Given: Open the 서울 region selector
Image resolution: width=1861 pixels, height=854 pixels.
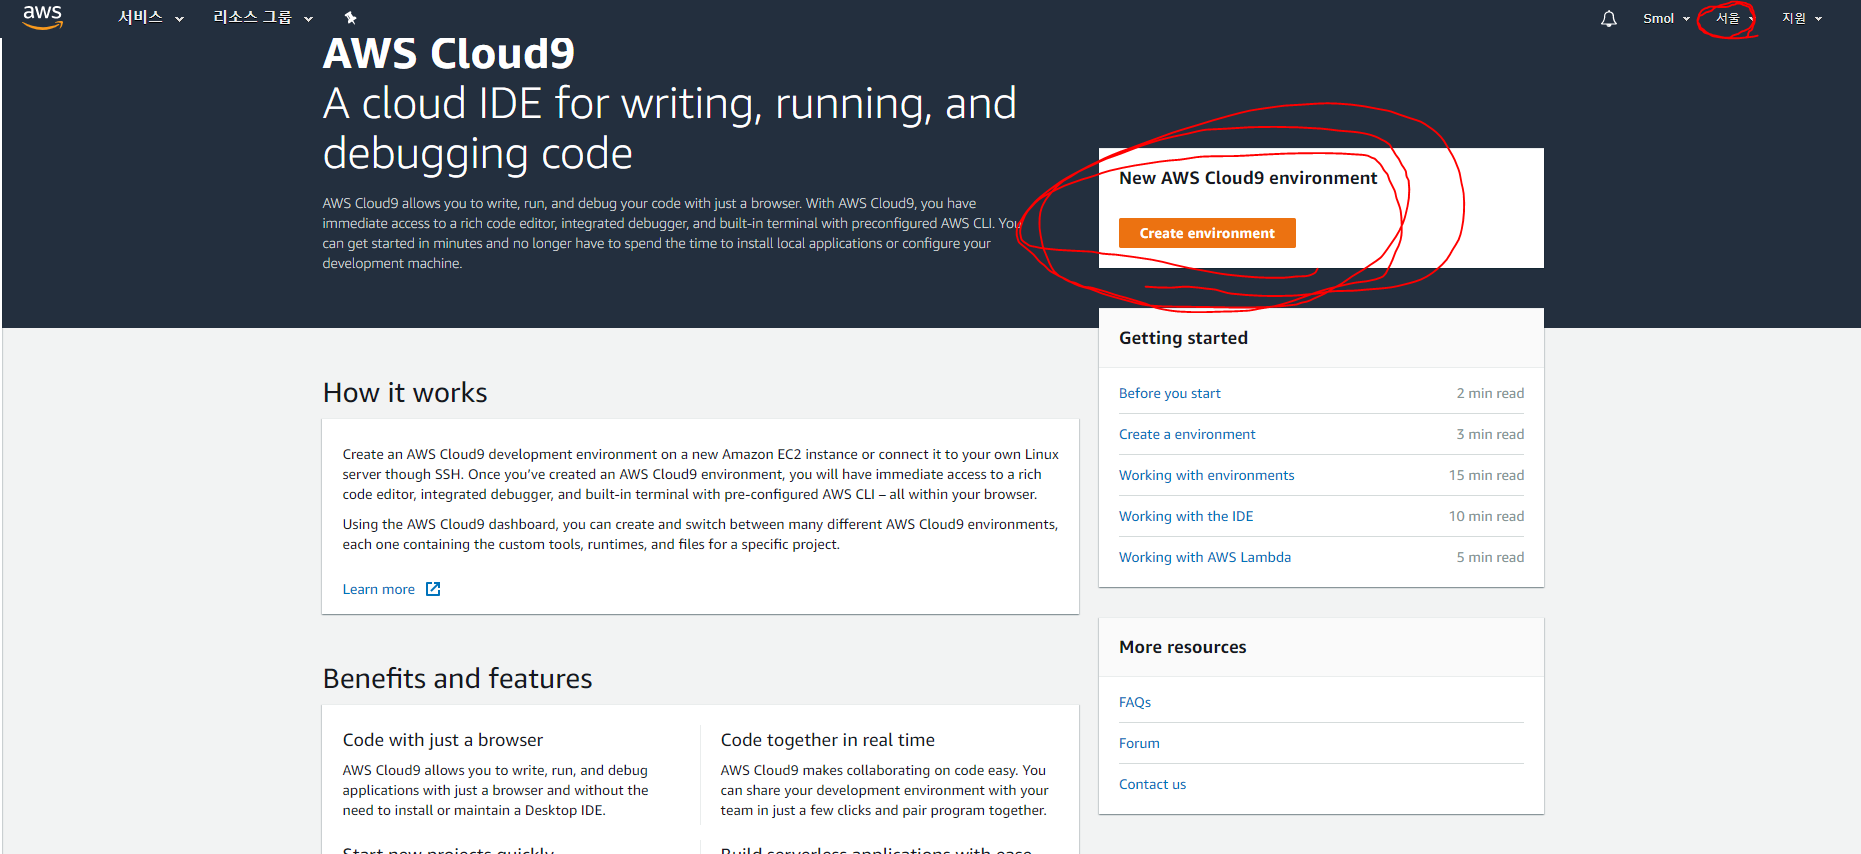Looking at the screenshot, I should [x=1734, y=18].
